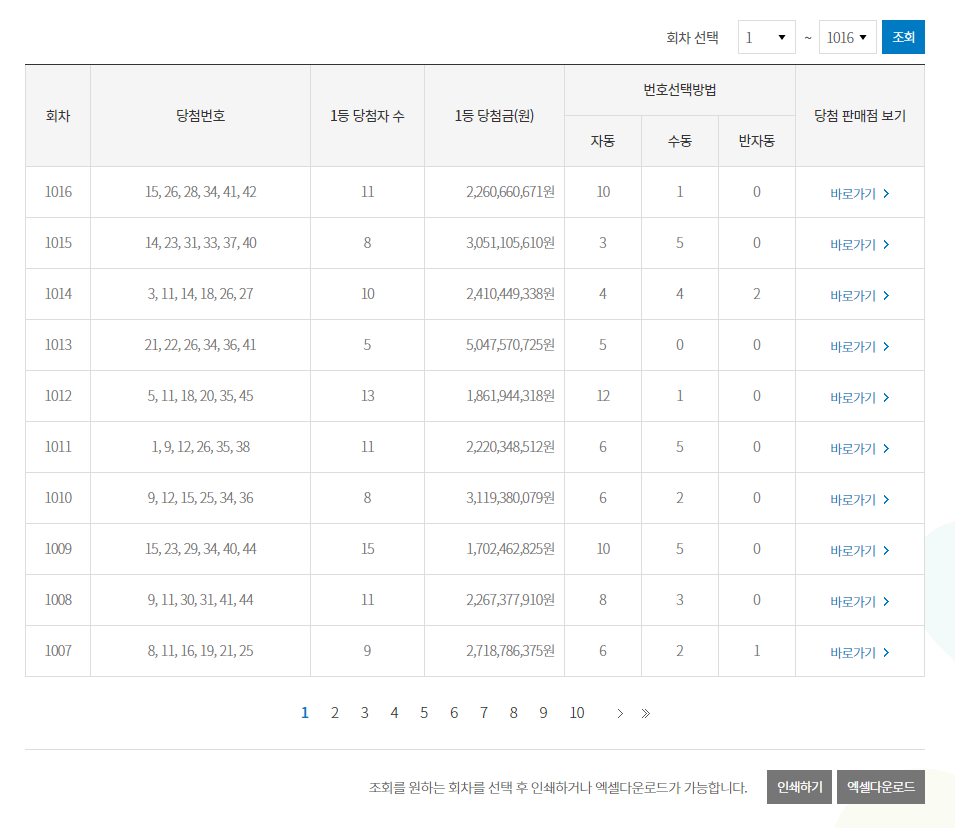
Task: Open the start round dropdown showing 1
Action: click(766, 37)
